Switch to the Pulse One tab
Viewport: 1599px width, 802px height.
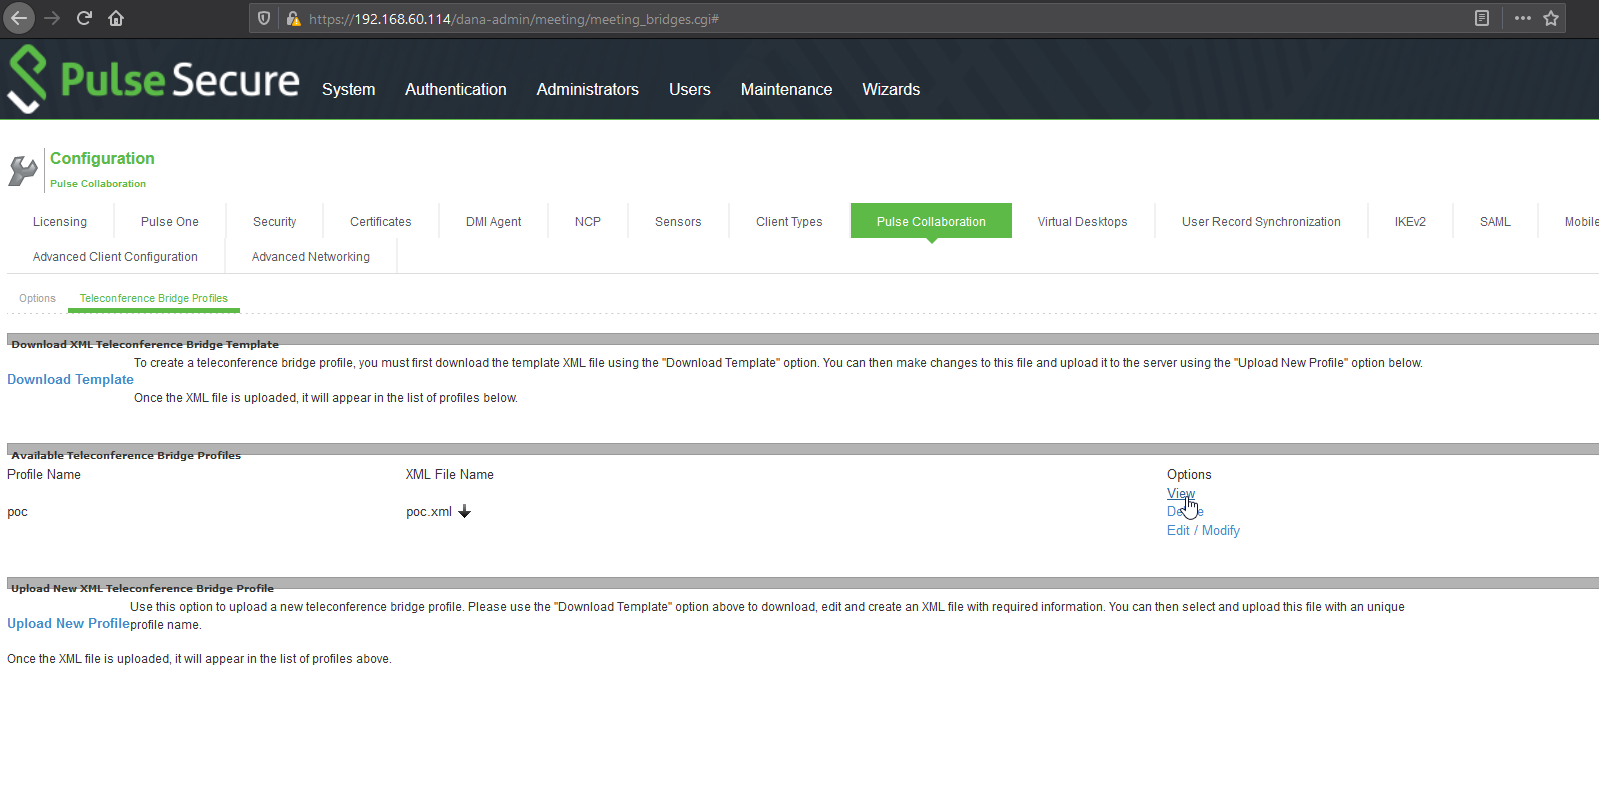pos(169,221)
